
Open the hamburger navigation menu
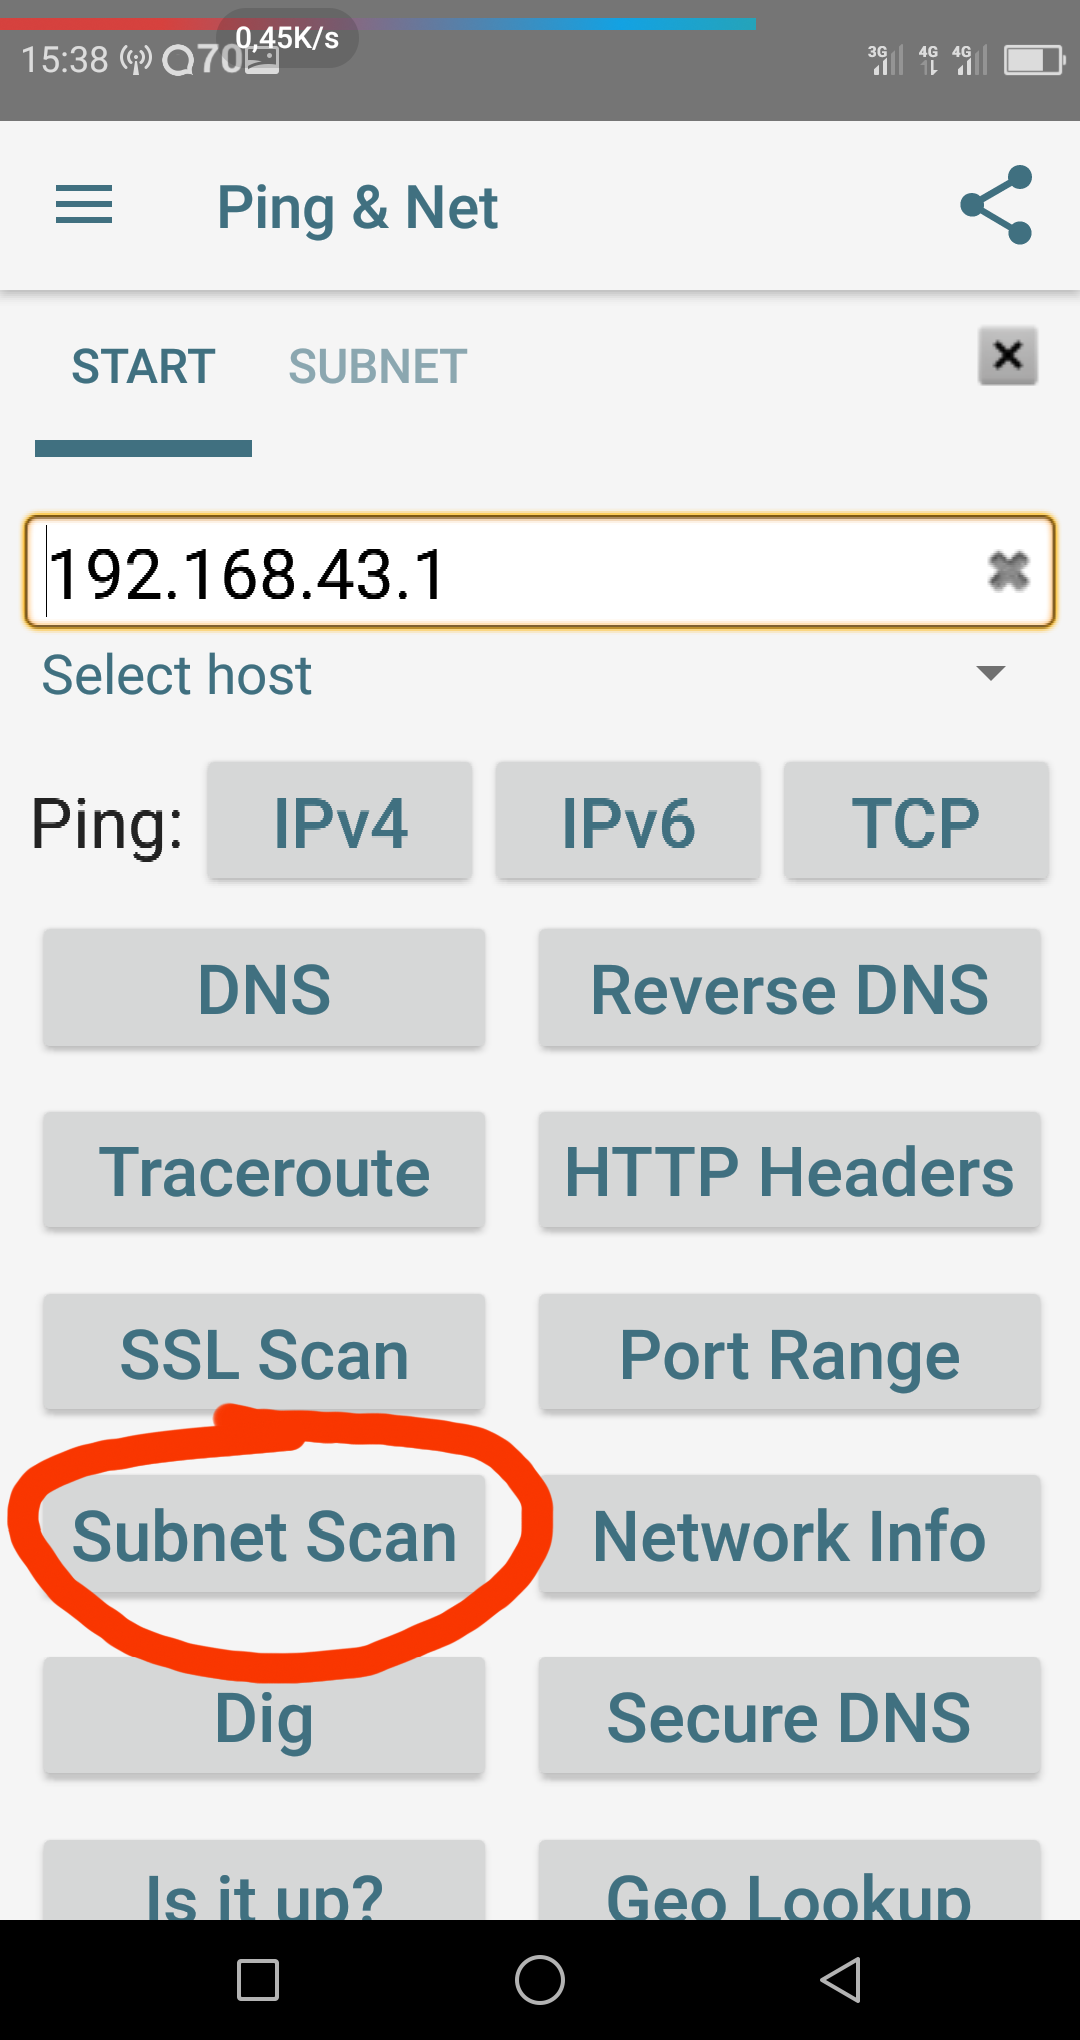coord(84,206)
